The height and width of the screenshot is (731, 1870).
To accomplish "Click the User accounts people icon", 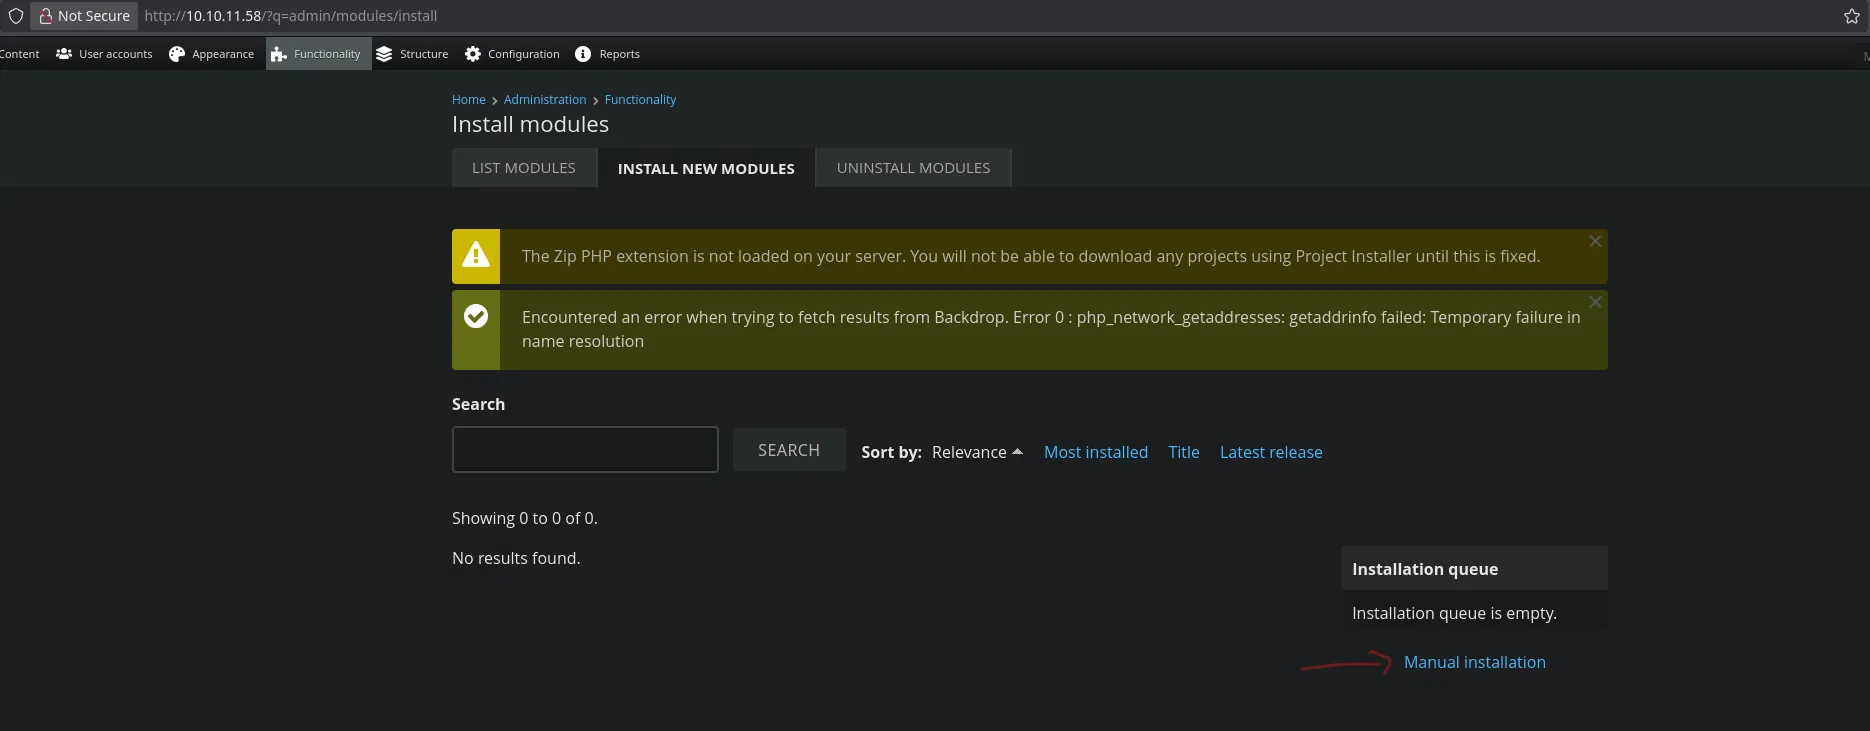I will [x=64, y=54].
